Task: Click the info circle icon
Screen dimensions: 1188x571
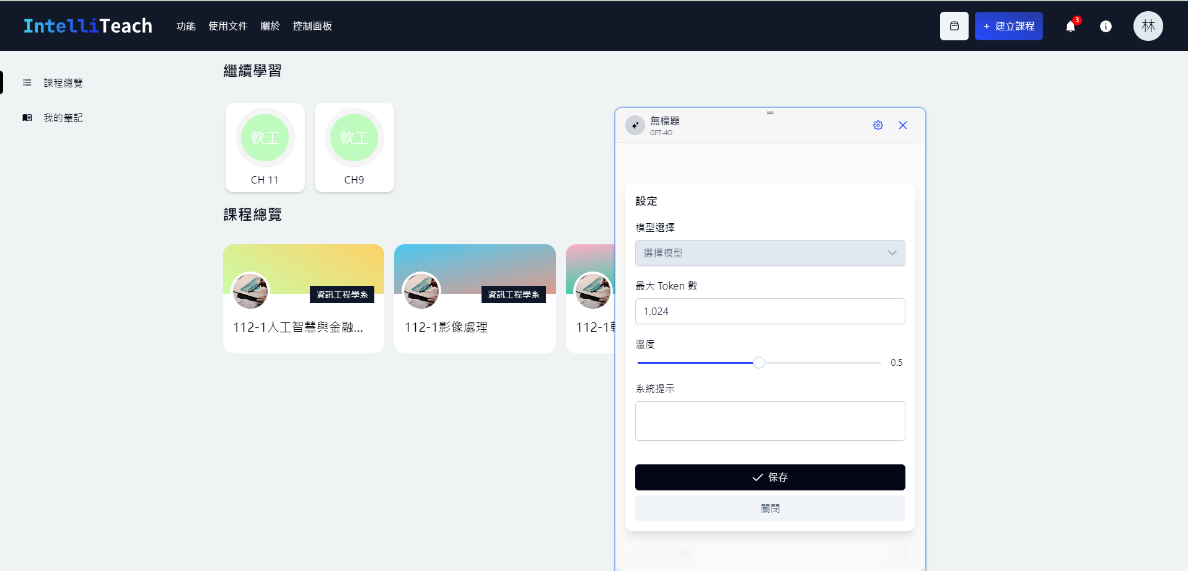Action: tap(1105, 26)
